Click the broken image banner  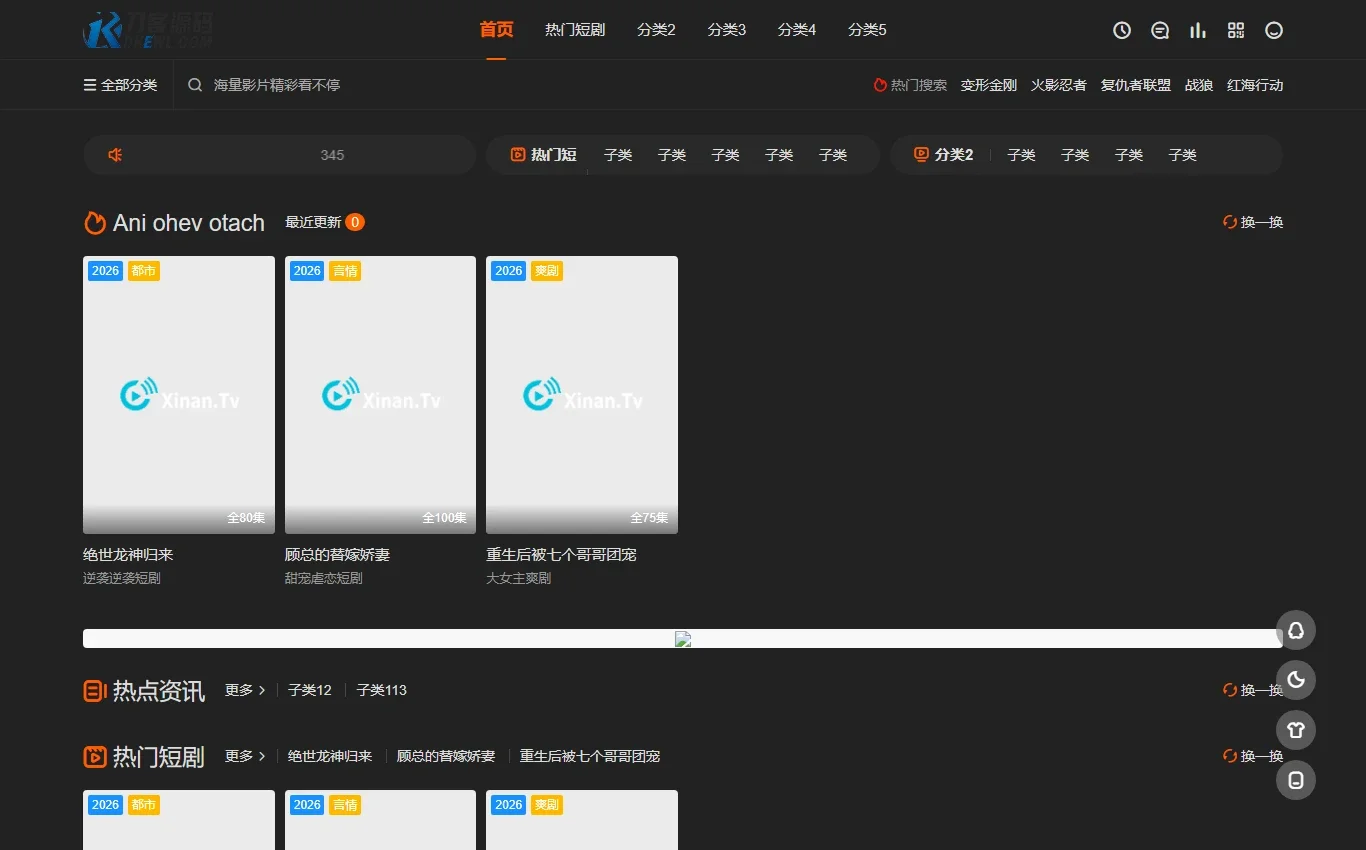coord(683,638)
